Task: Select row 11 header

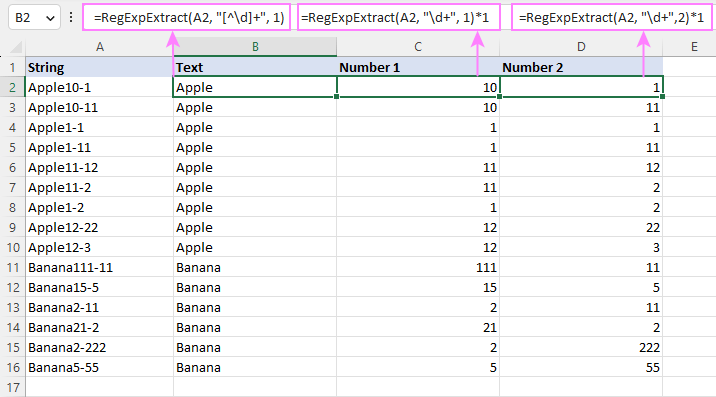Action: pyautogui.click(x=12, y=267)
